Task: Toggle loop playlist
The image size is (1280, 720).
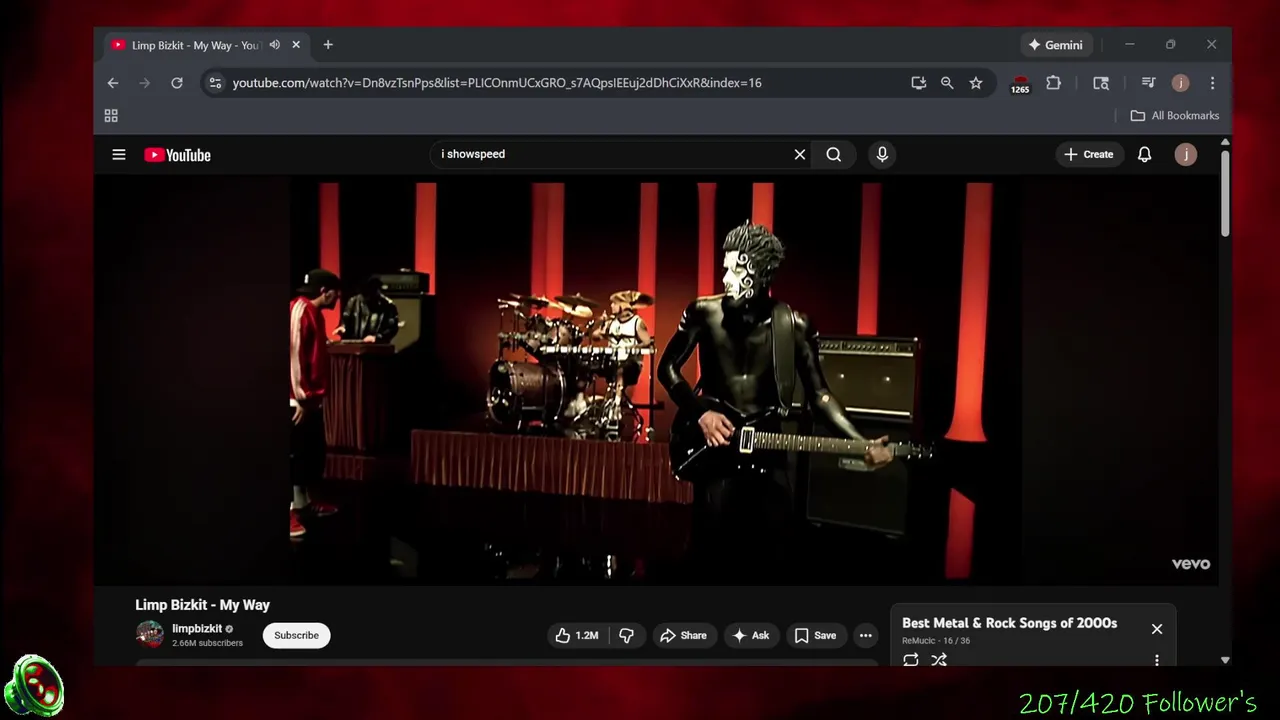Action: (911, 660)
